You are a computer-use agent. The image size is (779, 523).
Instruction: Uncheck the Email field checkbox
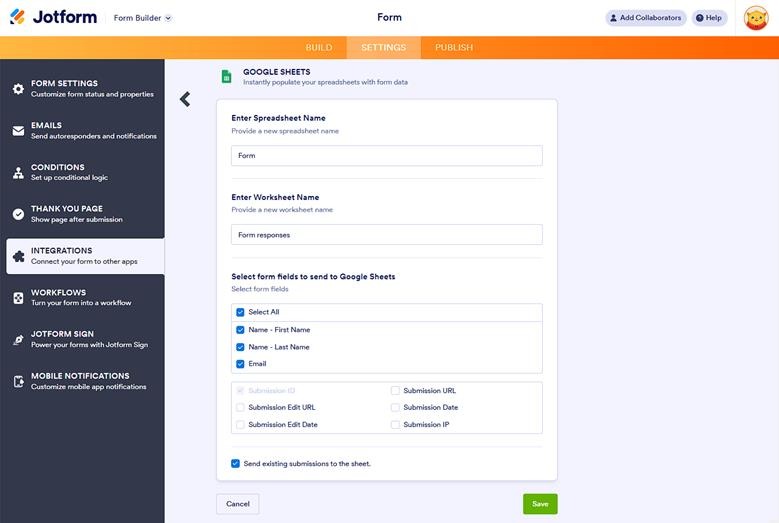pos(240,364)
